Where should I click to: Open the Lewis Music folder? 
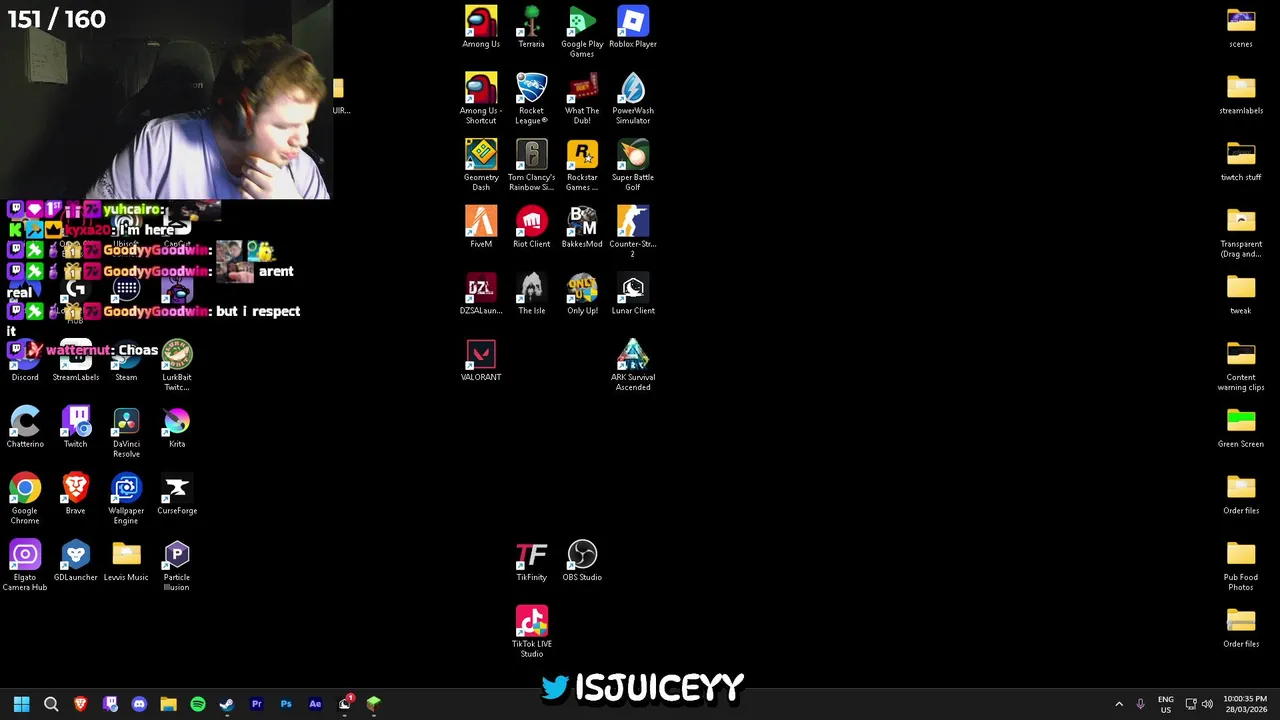click(x=126, y=561)
